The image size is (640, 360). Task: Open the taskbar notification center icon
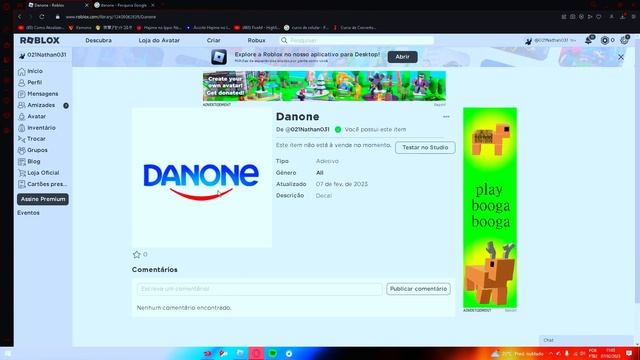click(629, 353)
